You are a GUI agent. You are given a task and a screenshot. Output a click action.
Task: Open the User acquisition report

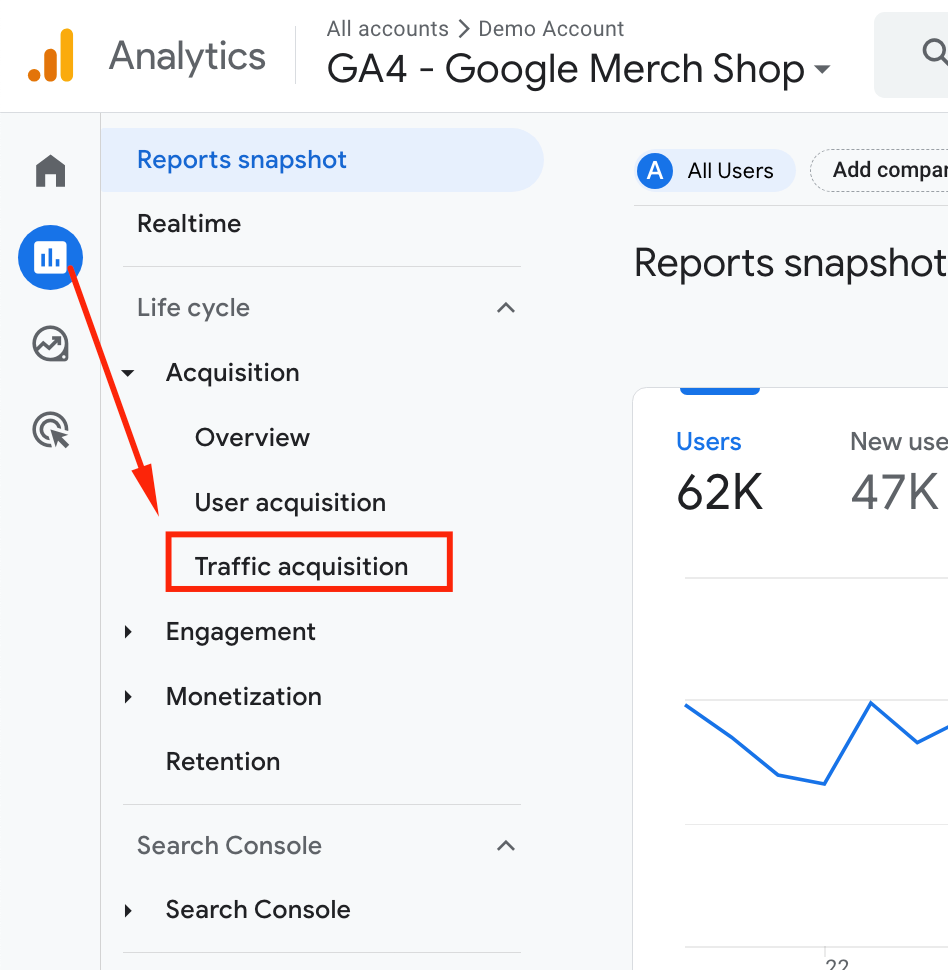290,502
